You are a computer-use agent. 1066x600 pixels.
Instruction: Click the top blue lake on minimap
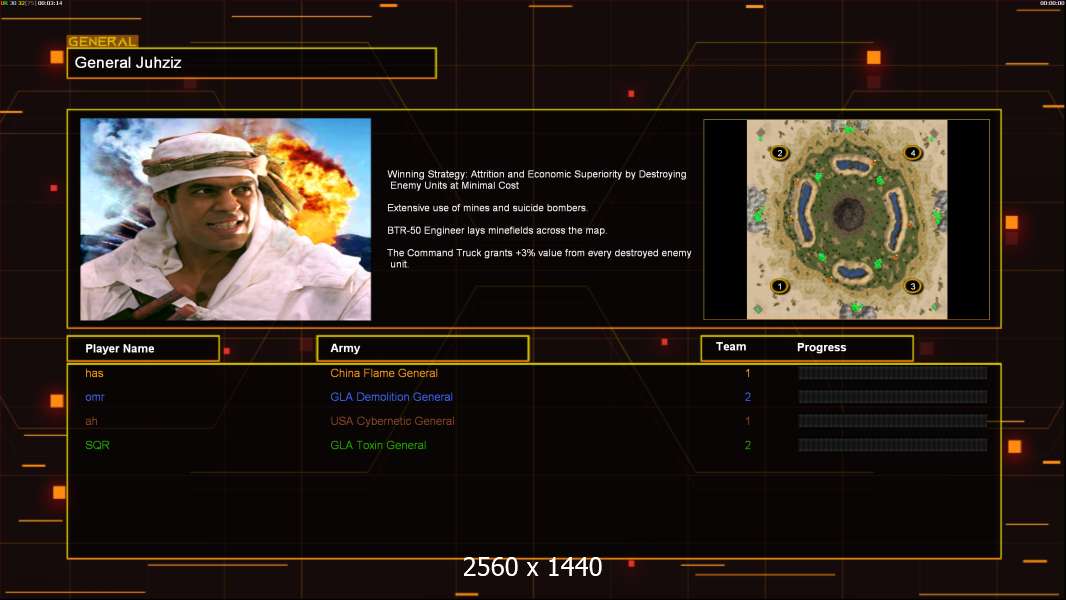coord(851,165)
